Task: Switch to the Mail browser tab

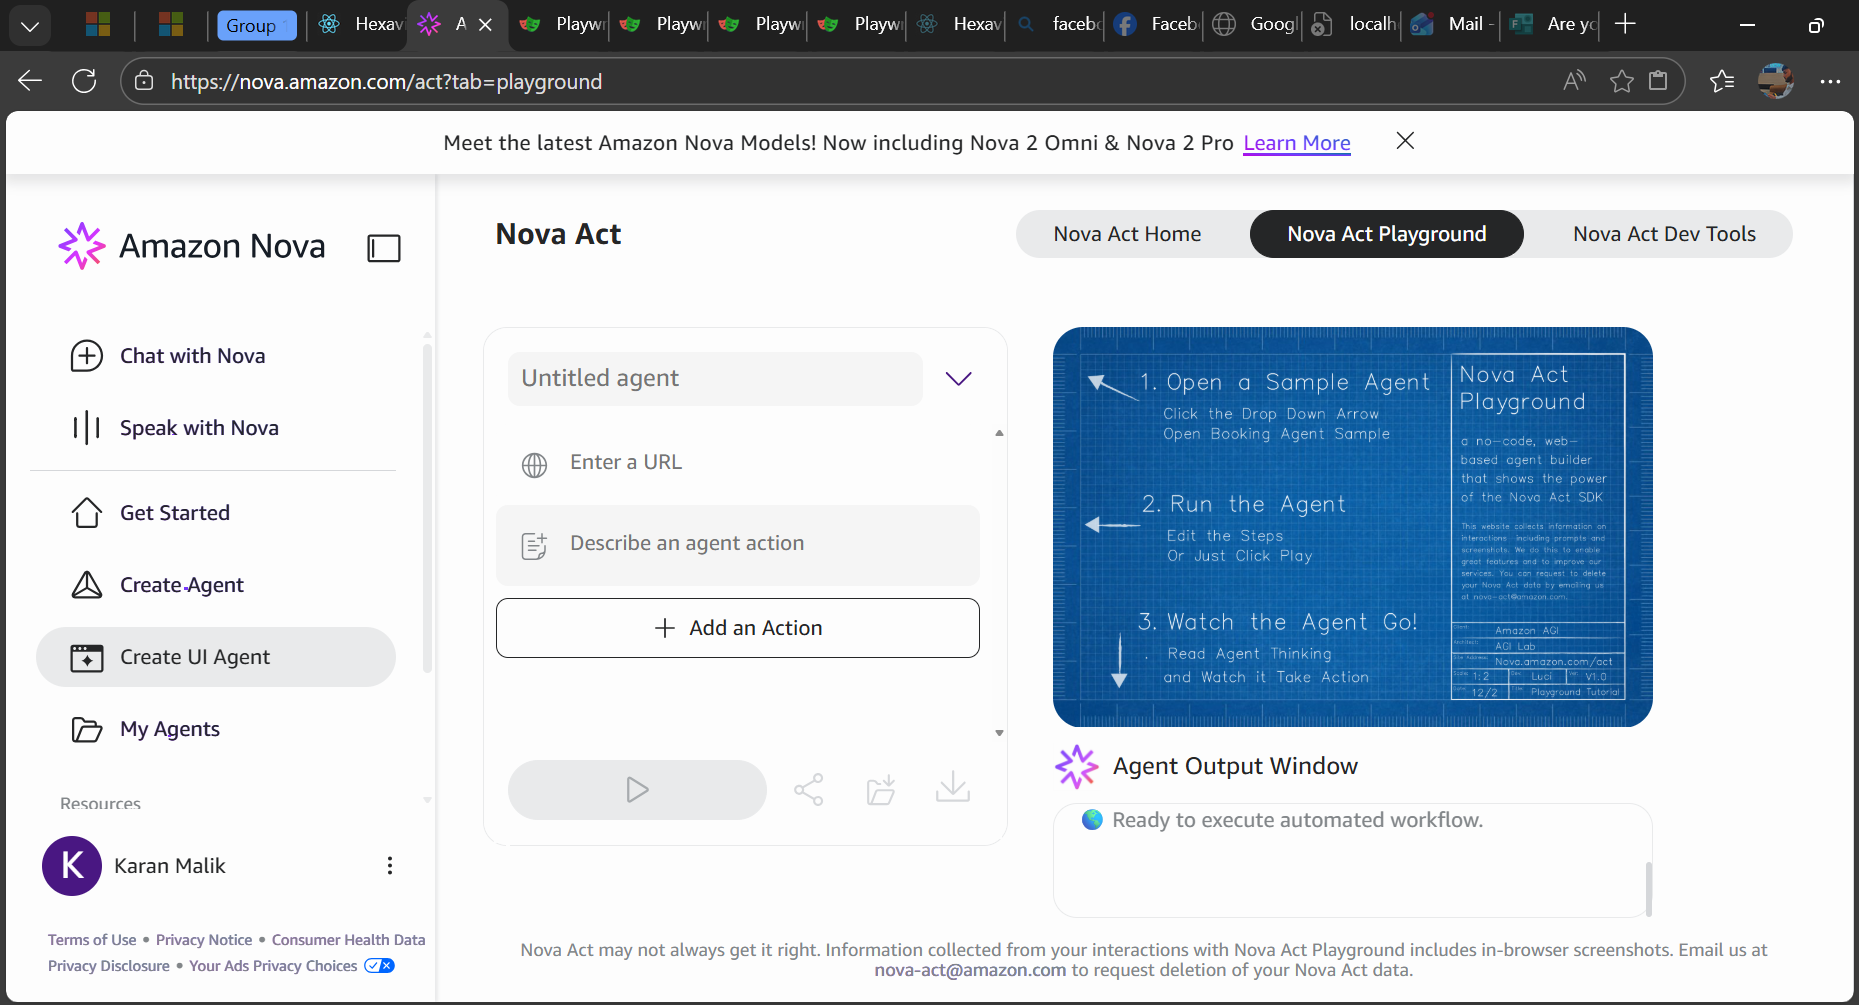Action: [1452, 24]
